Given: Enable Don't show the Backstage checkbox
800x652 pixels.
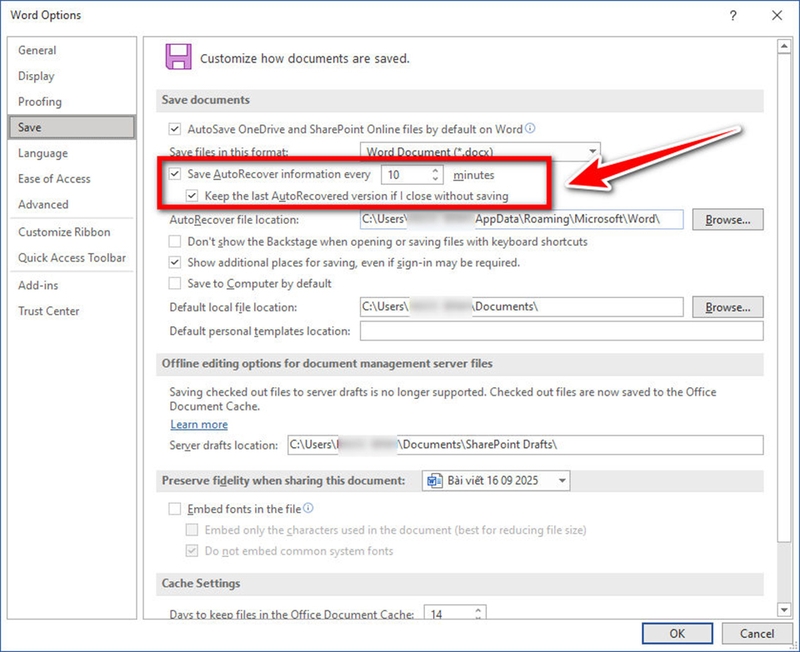Looking at the screenshot, I should pos(174,241).
